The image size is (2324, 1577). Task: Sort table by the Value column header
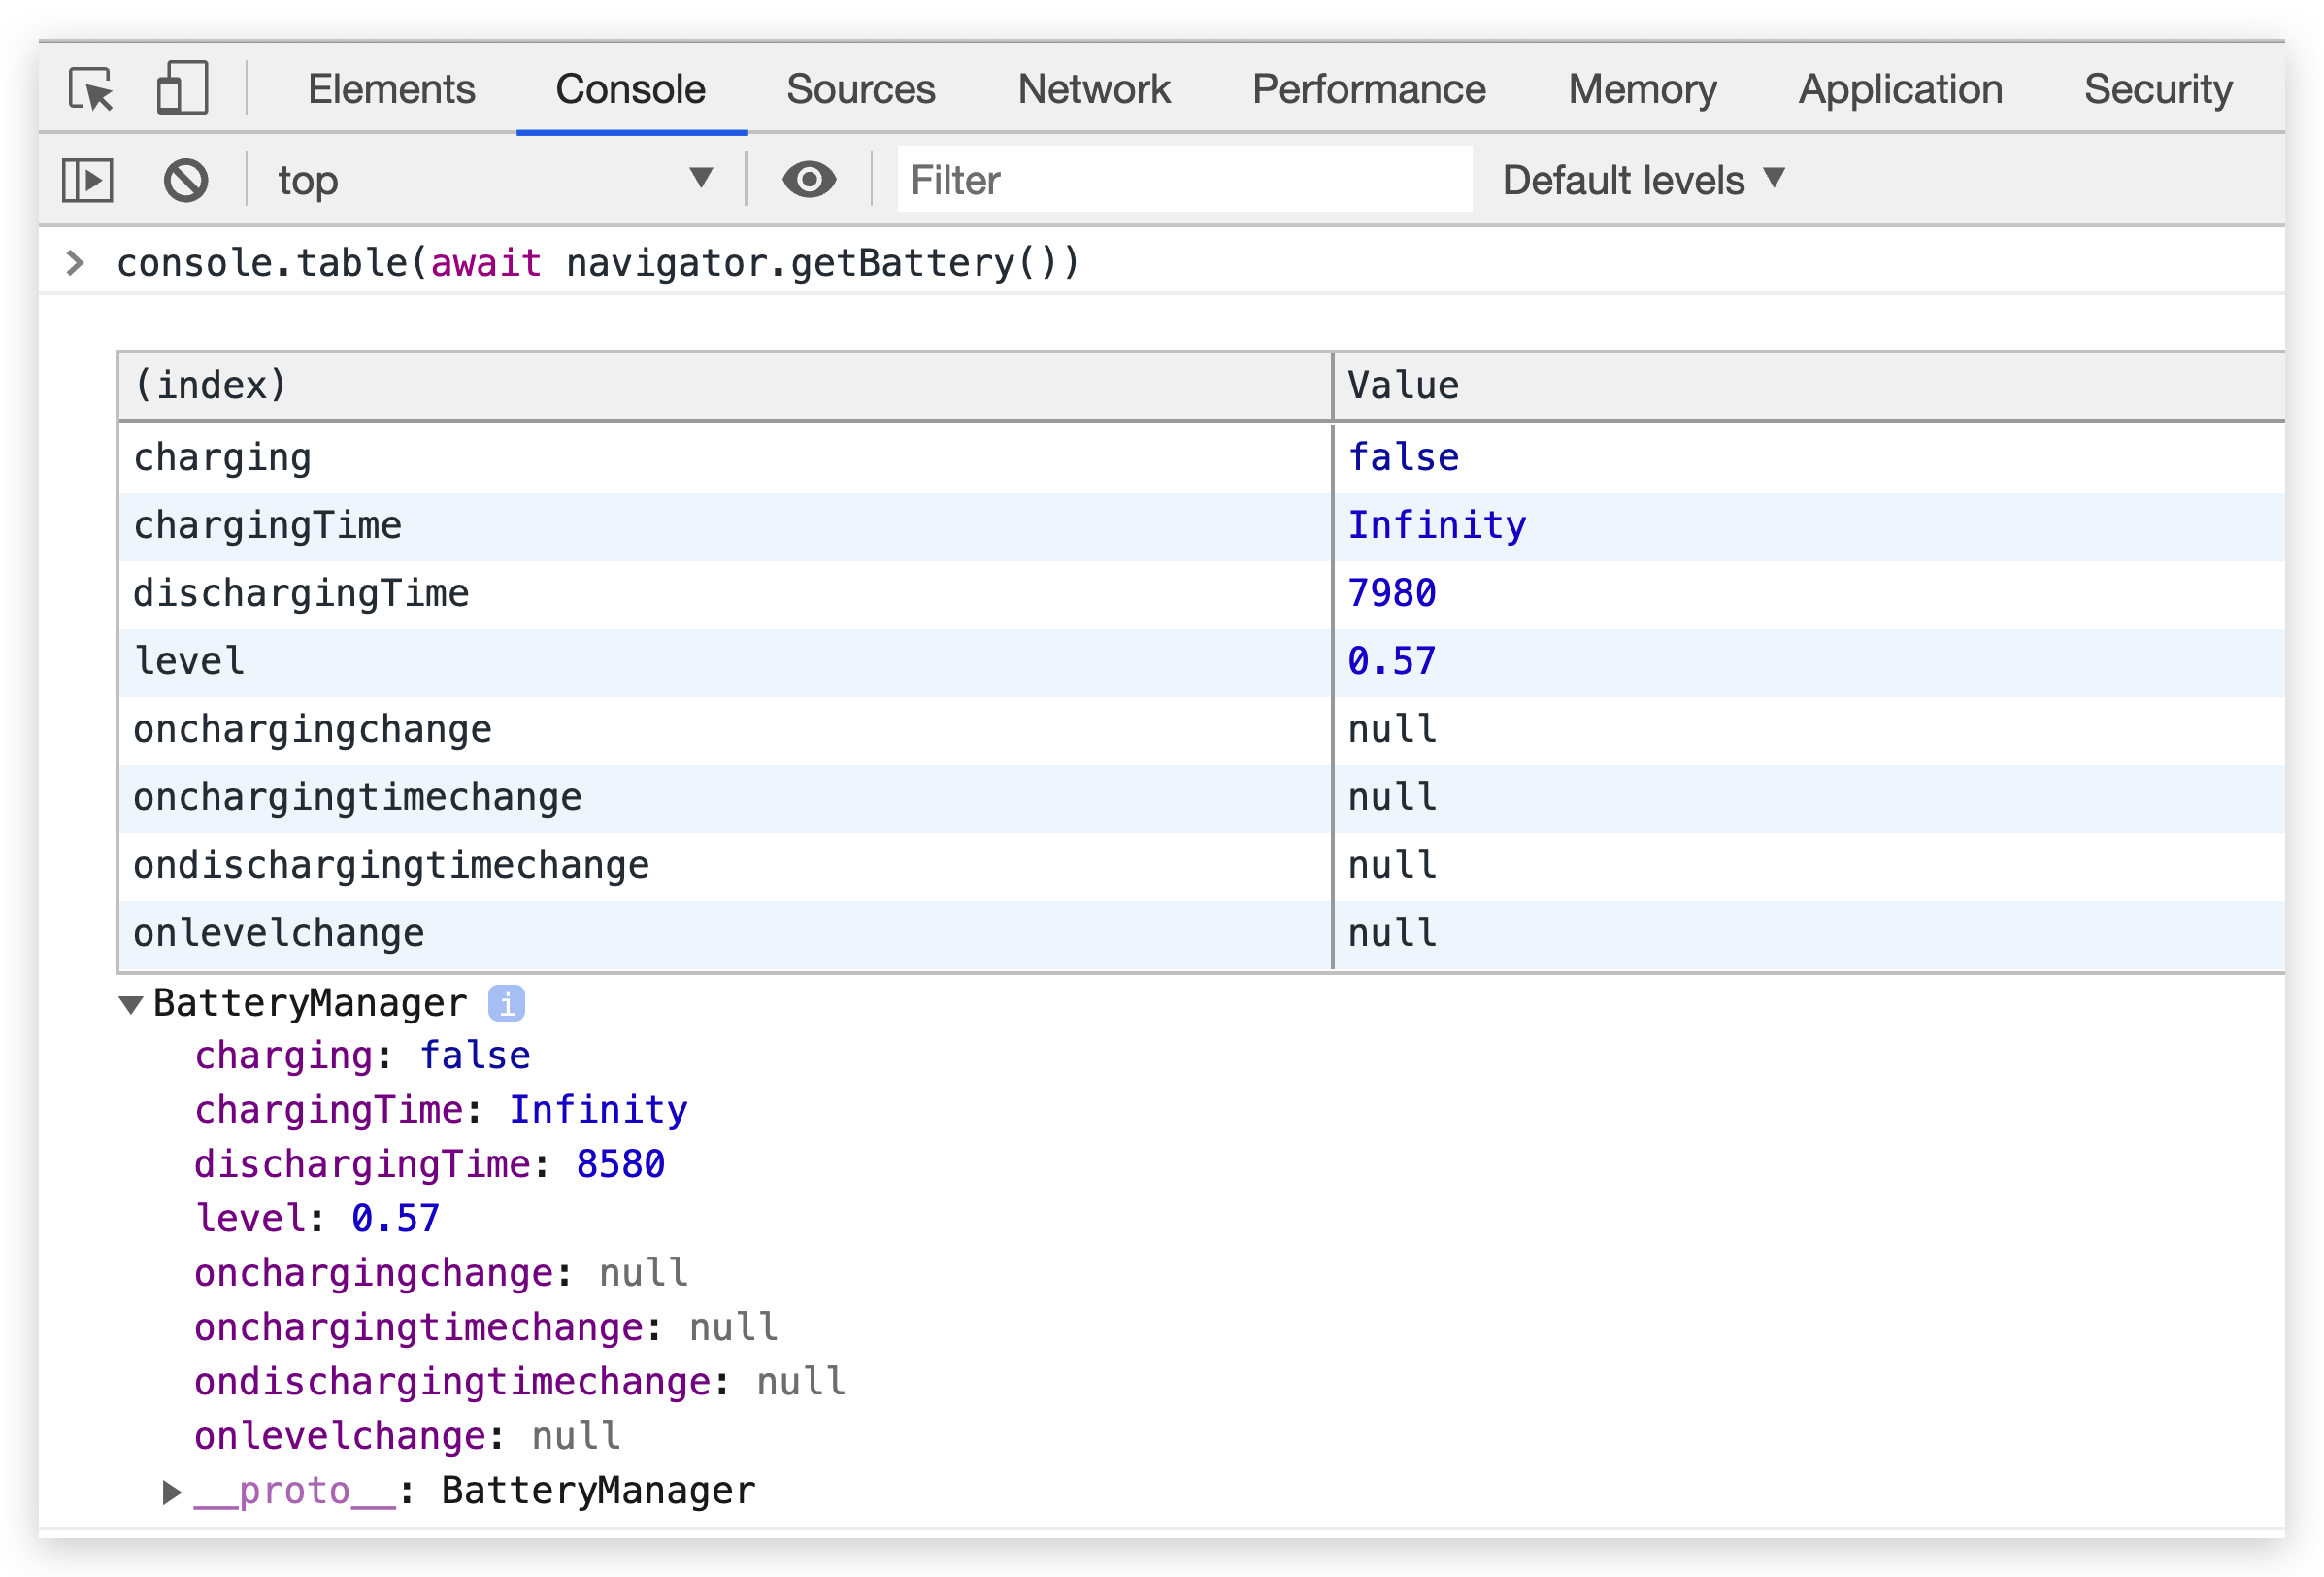1806,386
